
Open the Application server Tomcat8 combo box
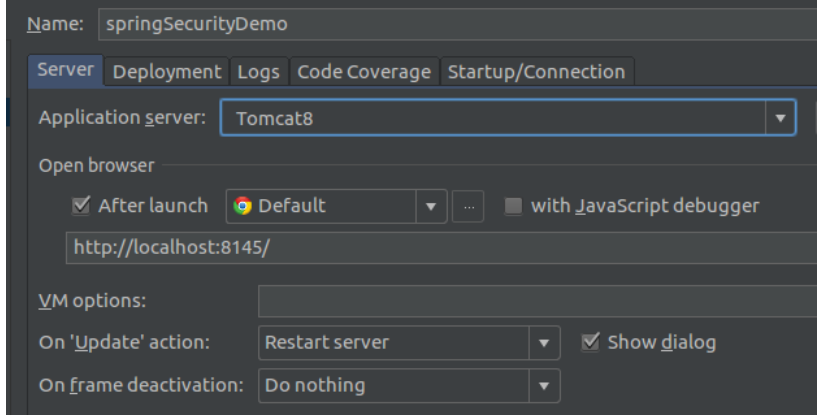pos(508,118)
